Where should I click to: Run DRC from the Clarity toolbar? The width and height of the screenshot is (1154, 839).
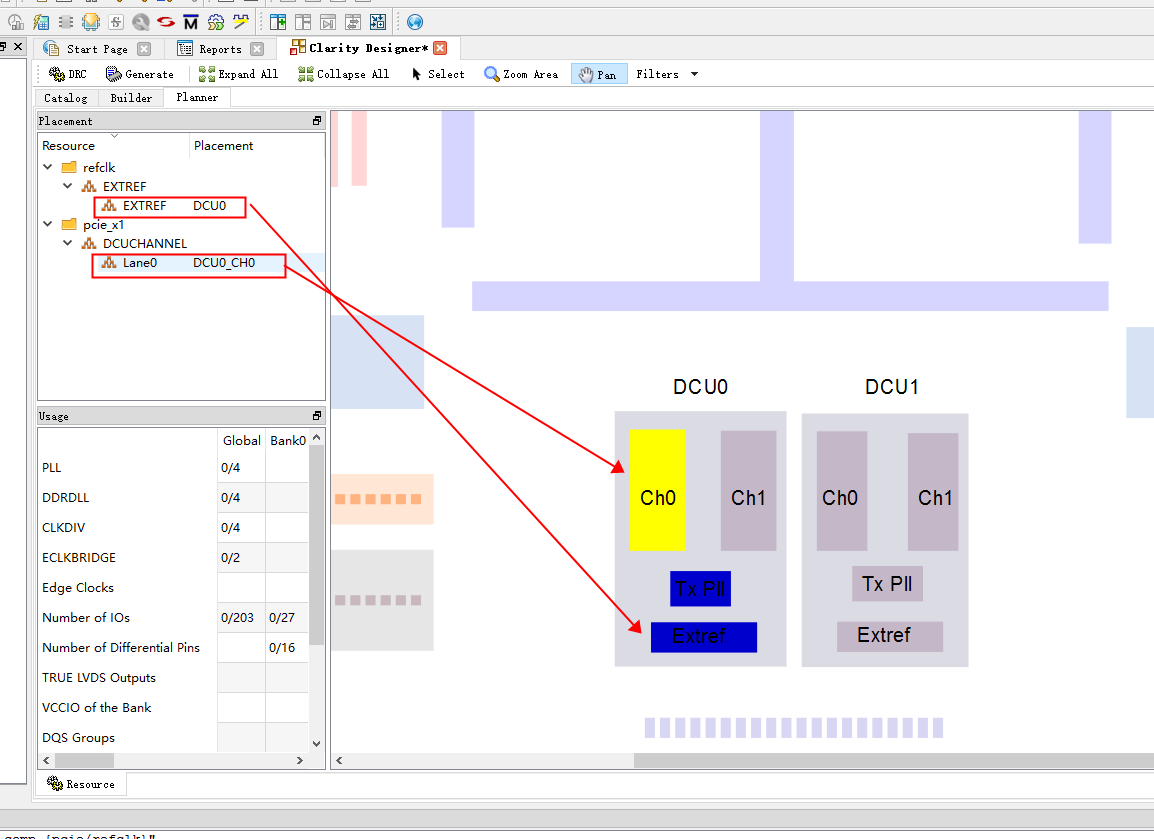coord(68,74)
